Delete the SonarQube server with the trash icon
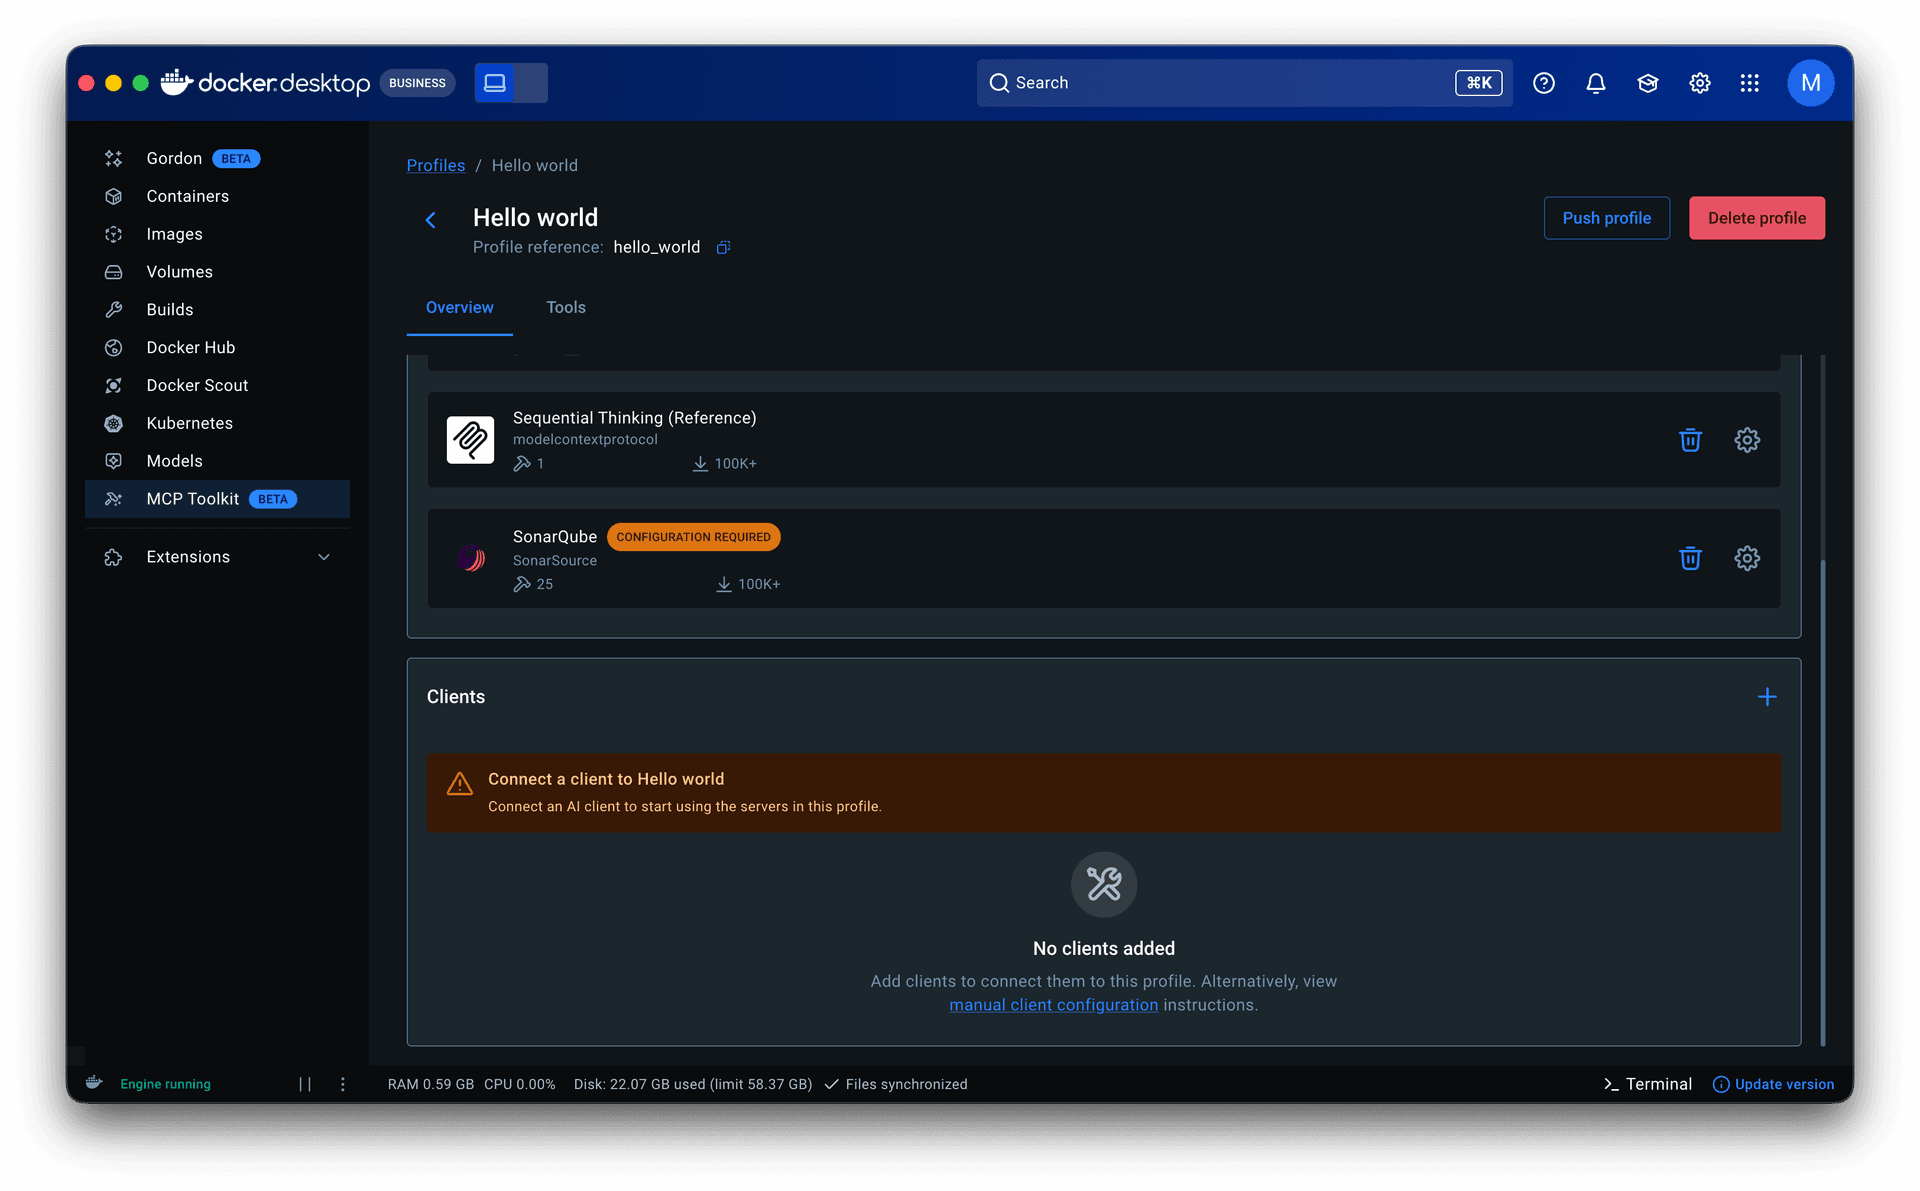Image resolution: width=1920 pixels, height=1191 pixels. click(x=1690, y=558)
